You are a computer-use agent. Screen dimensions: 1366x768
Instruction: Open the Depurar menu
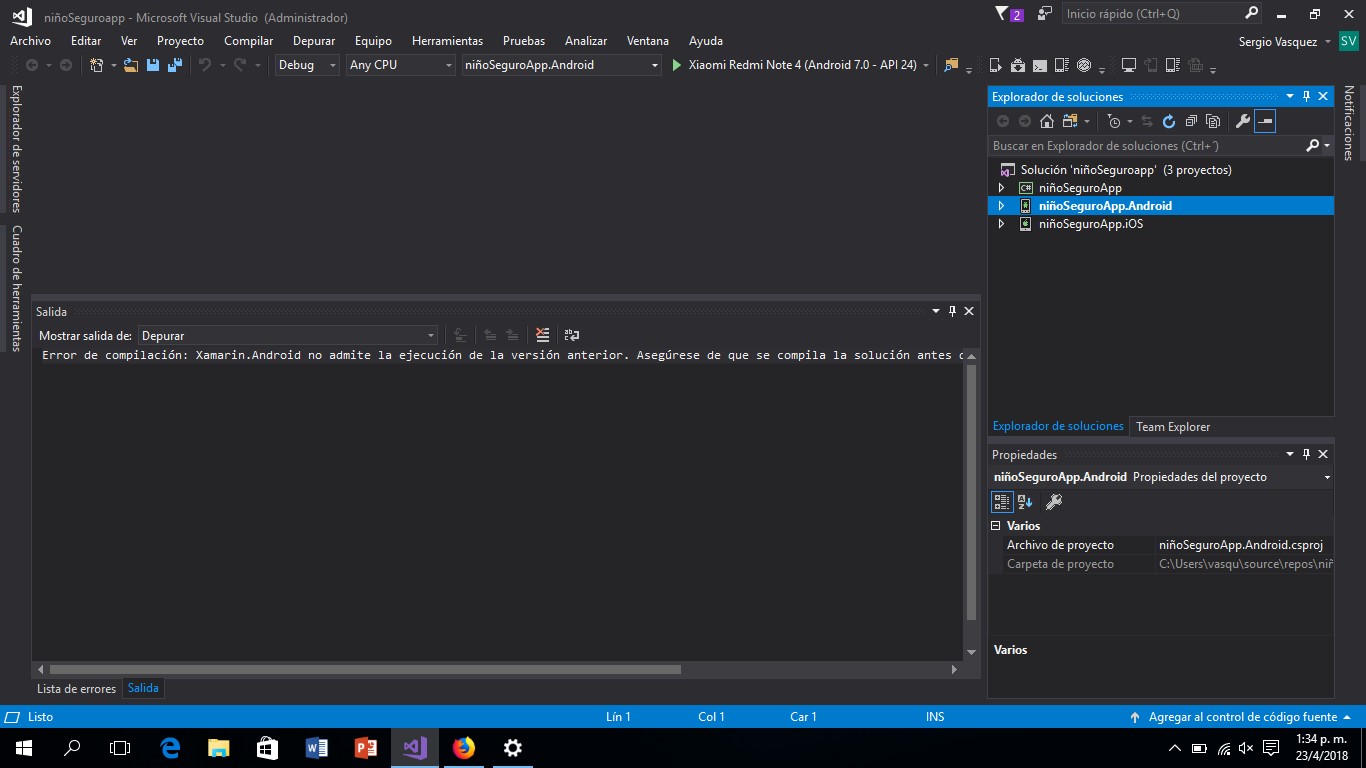click(314, 41)
